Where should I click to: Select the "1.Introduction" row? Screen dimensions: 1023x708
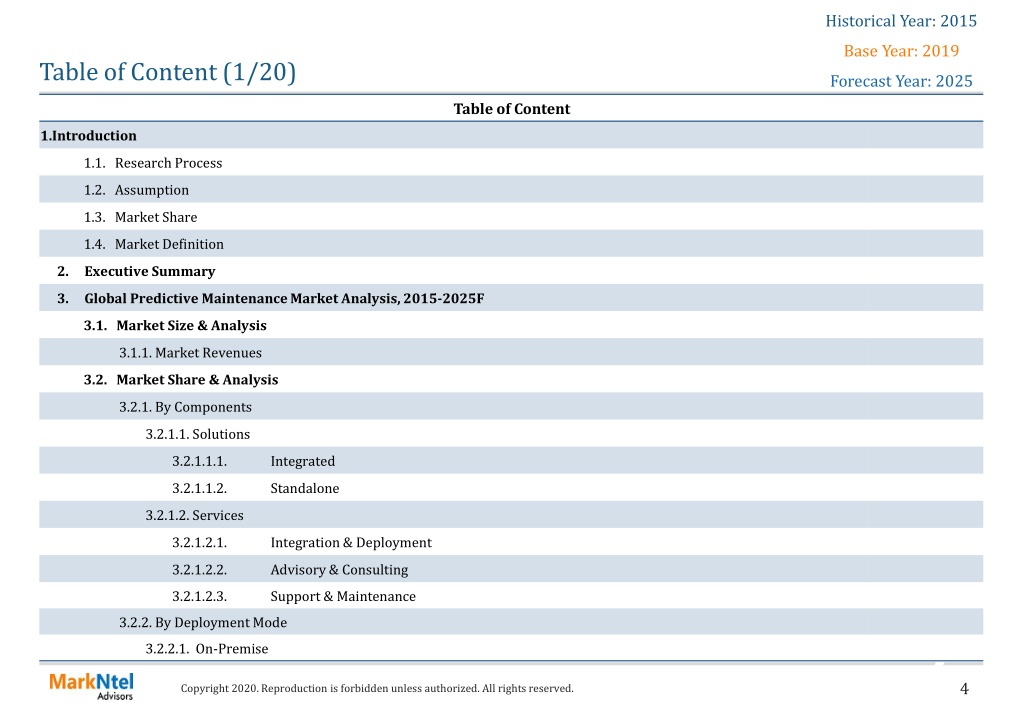coord(511,135)
